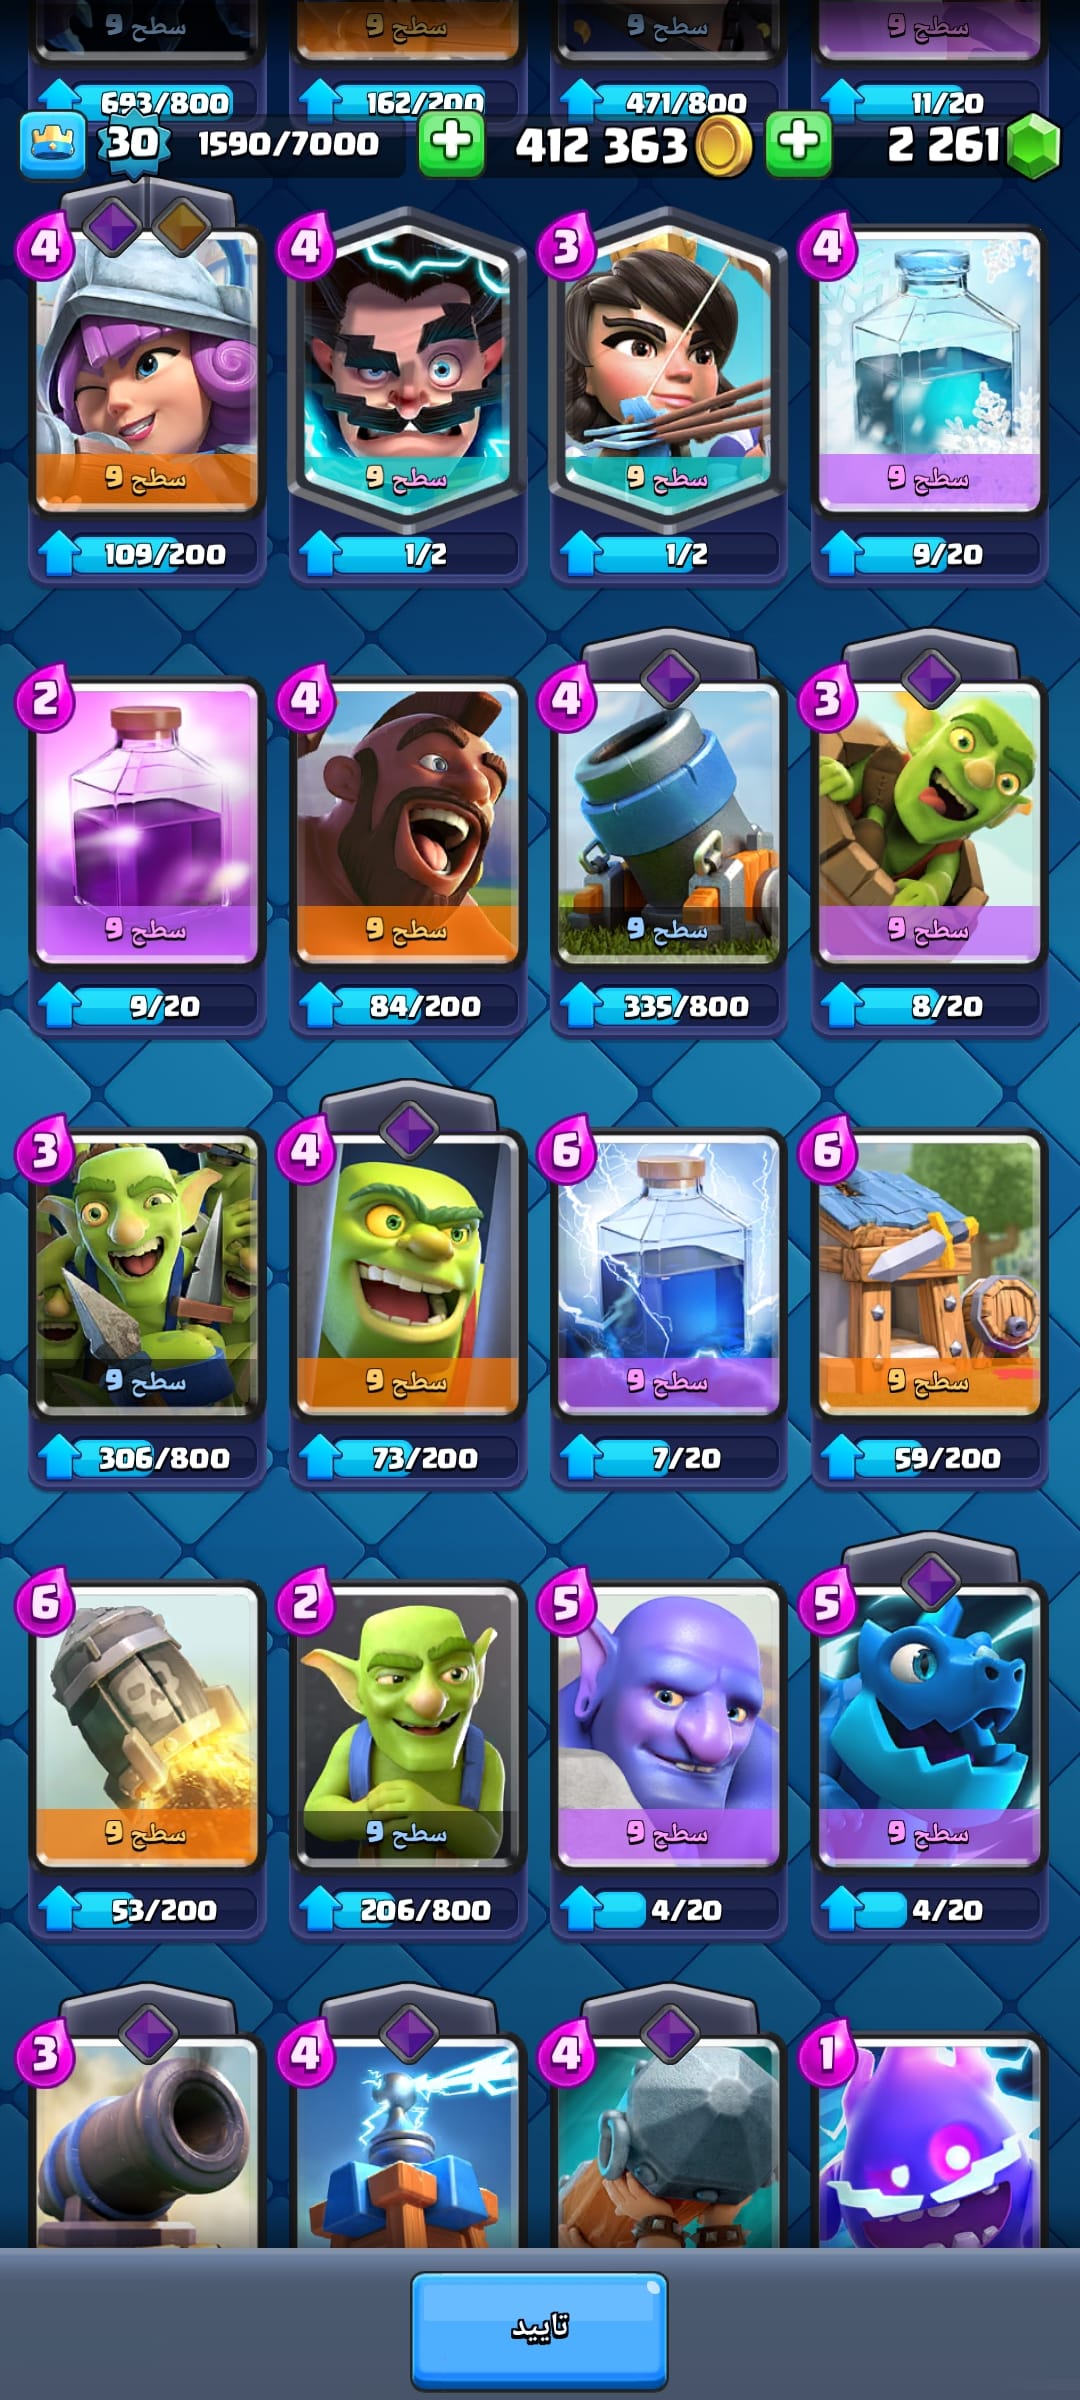Confirm with the blue تایید button
Screen dimensions: 1080x2400
pyautogui.click(x=540, y=2329)
